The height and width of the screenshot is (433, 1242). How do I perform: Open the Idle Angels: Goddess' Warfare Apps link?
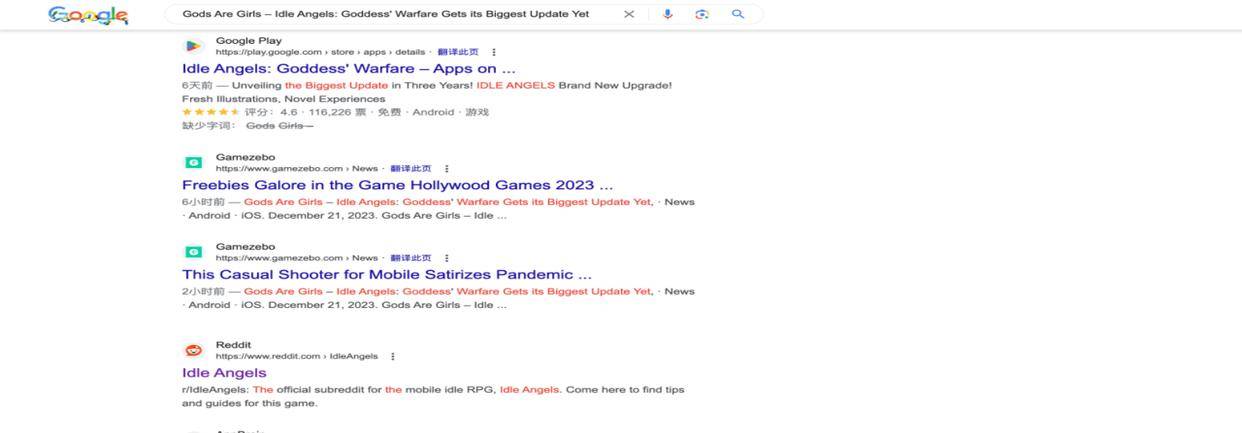point(348,69)
